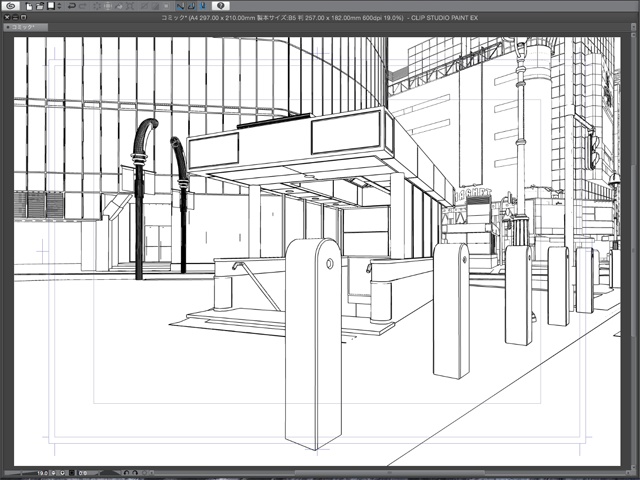Screen dimensions: 640x480
Task: Toggle Snap to Ruler
Action: pyautogui.click(x=180, y=6)
